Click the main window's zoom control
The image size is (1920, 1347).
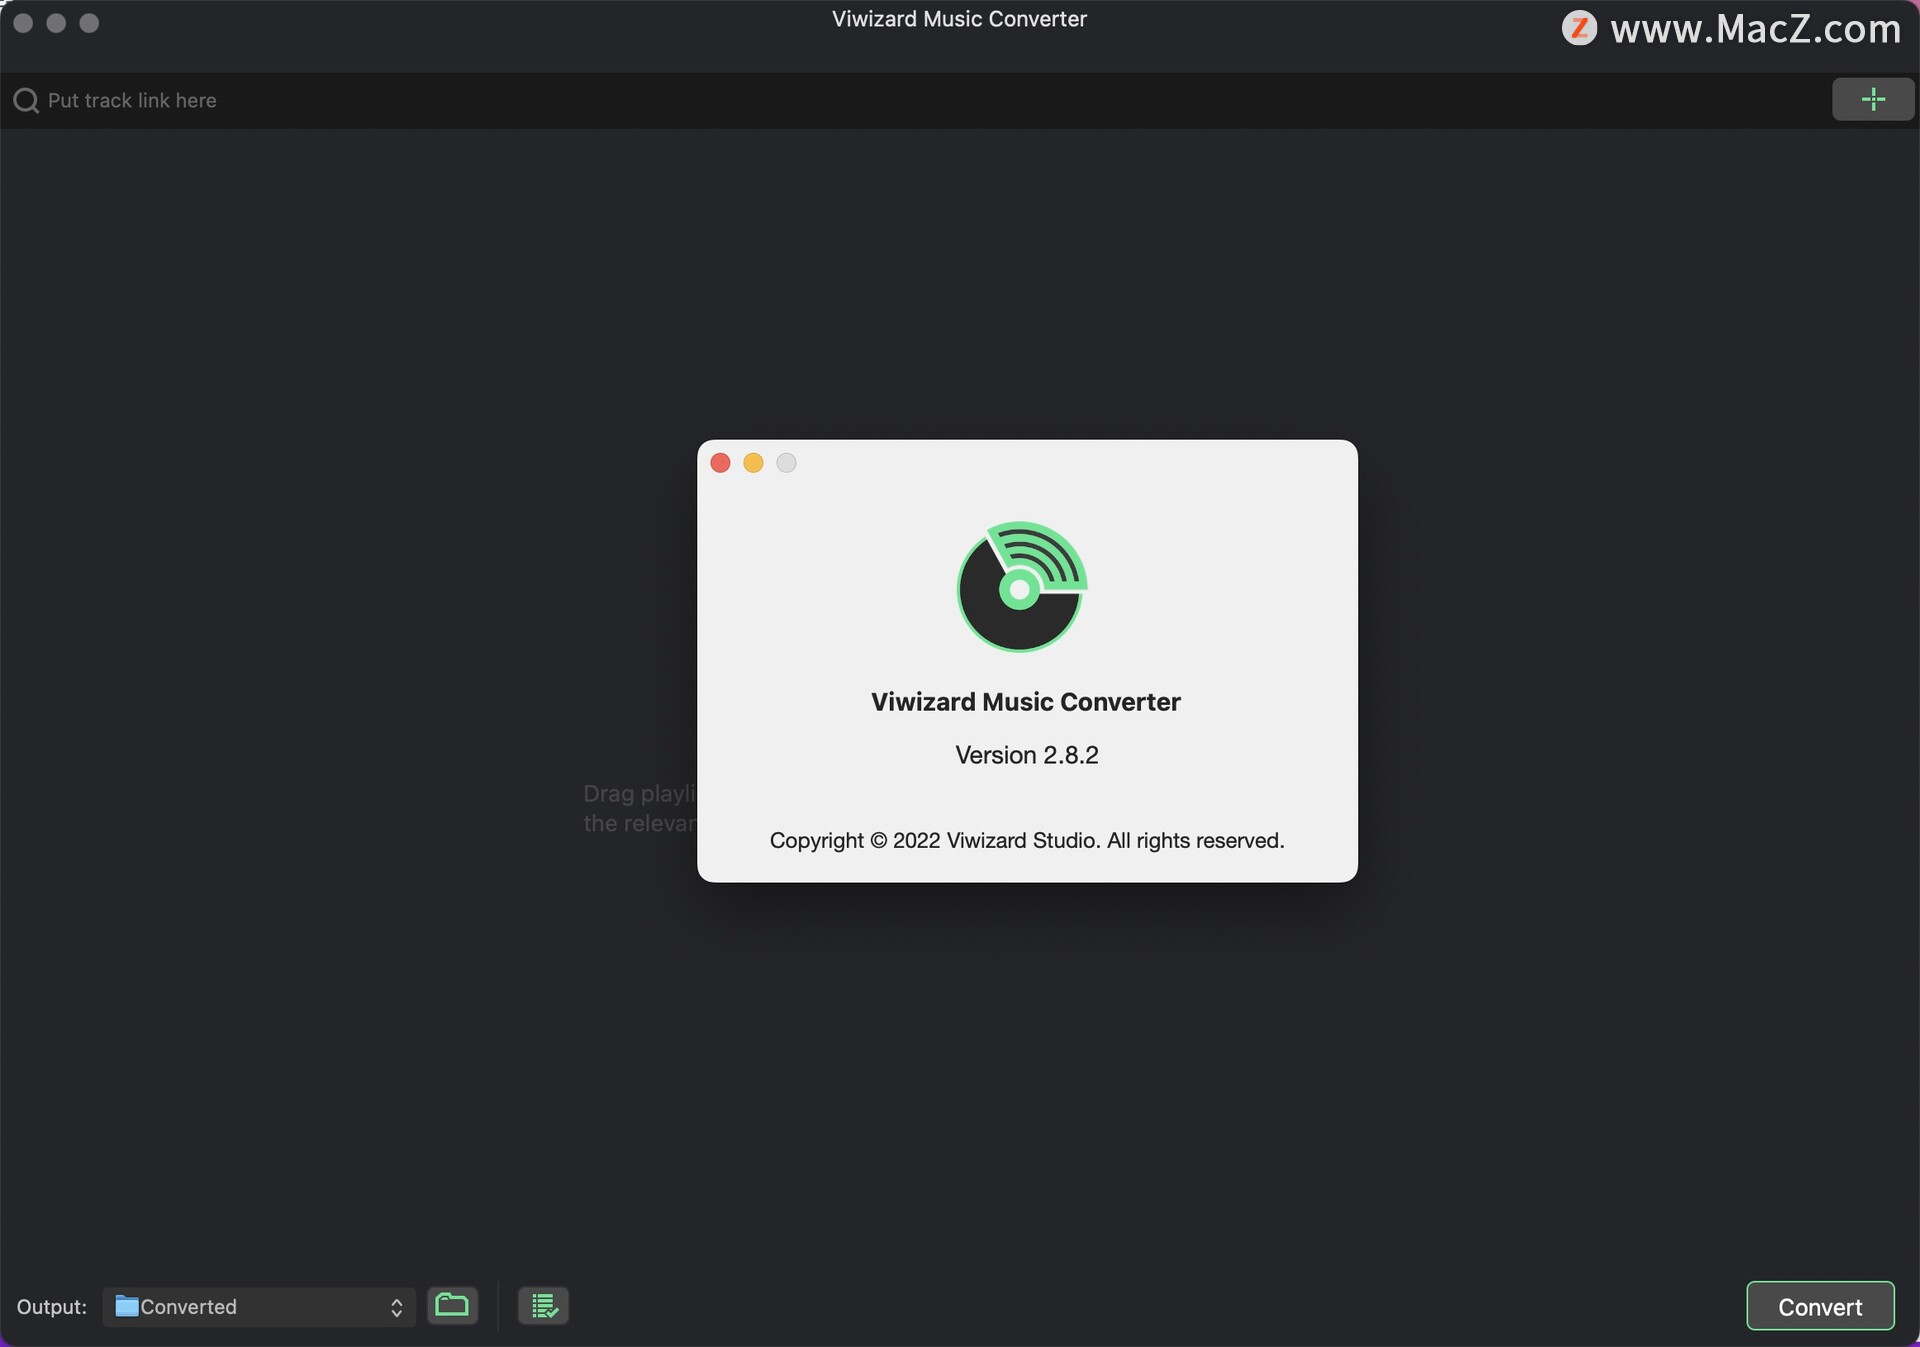89,23
